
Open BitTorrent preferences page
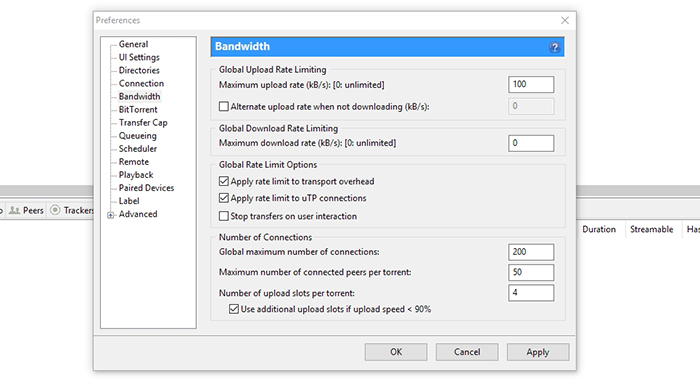(138, 109)
